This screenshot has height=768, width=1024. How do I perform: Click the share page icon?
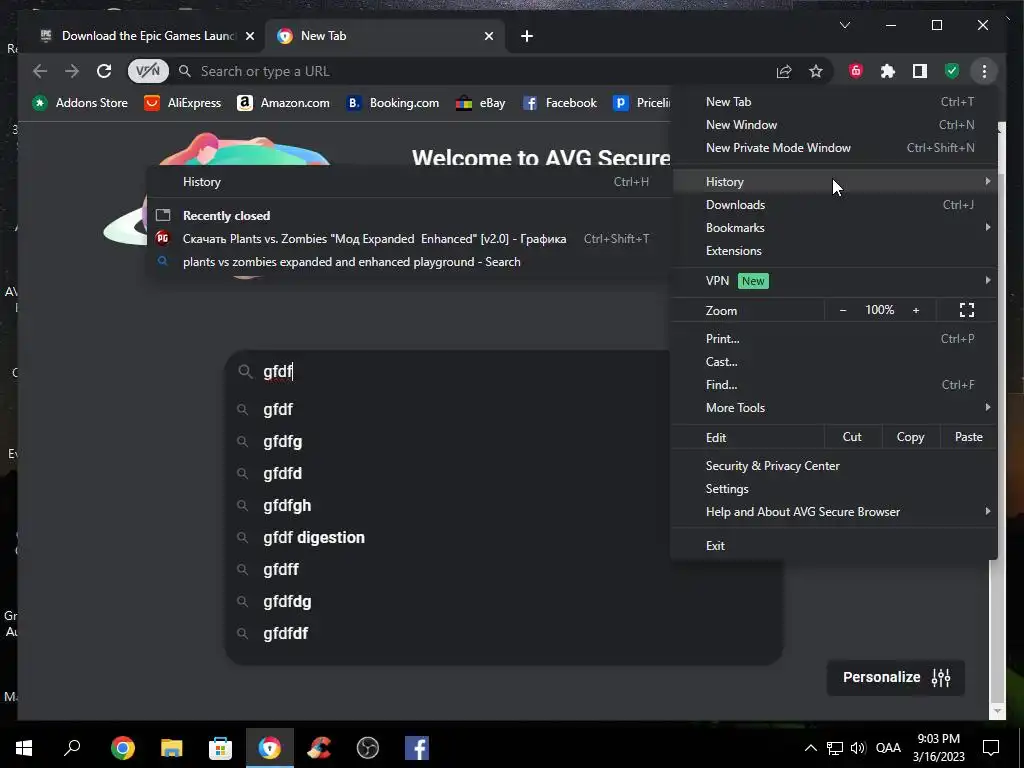784,71
